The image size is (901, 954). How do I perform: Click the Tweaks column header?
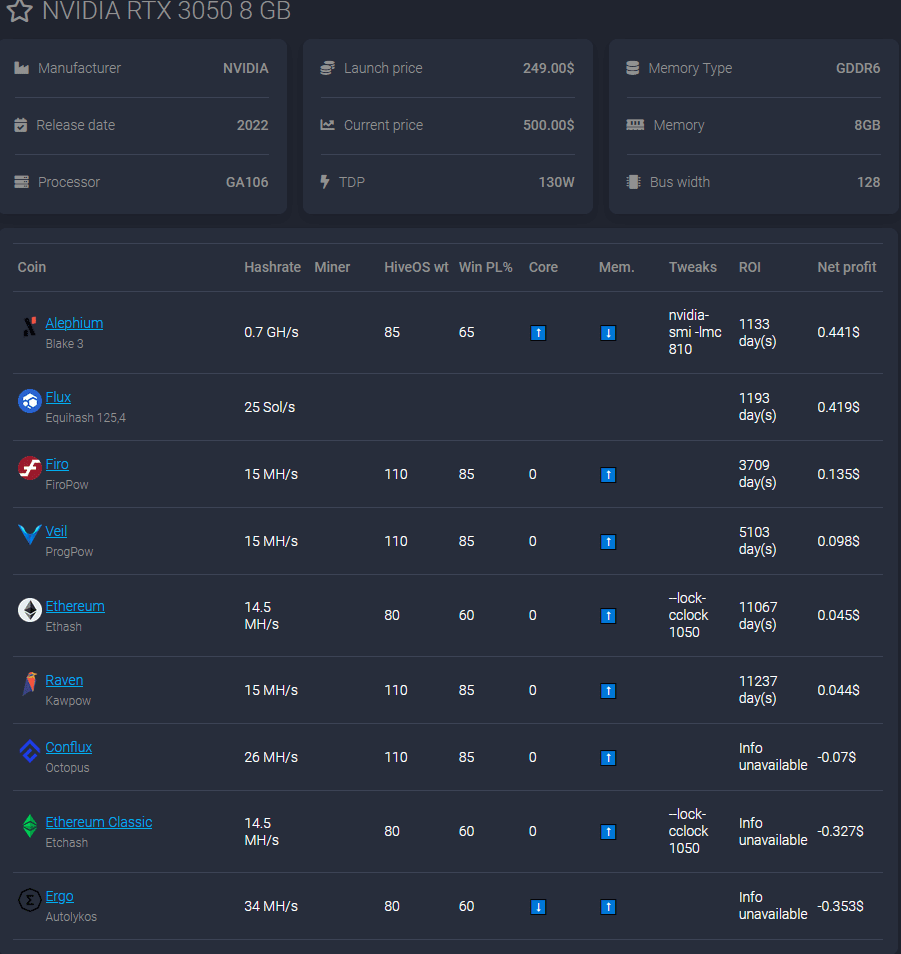[x=693, y=267]
